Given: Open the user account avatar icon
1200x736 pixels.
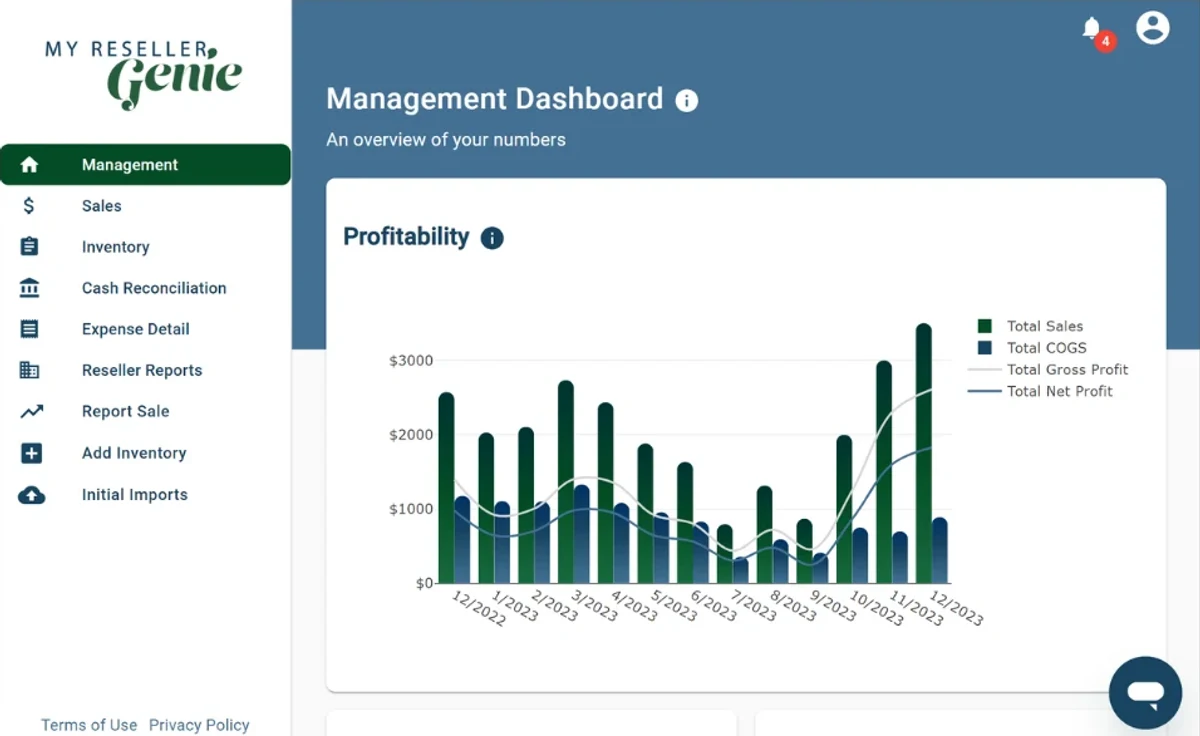Looking at the screenshot, I should tap(1153, 27).
